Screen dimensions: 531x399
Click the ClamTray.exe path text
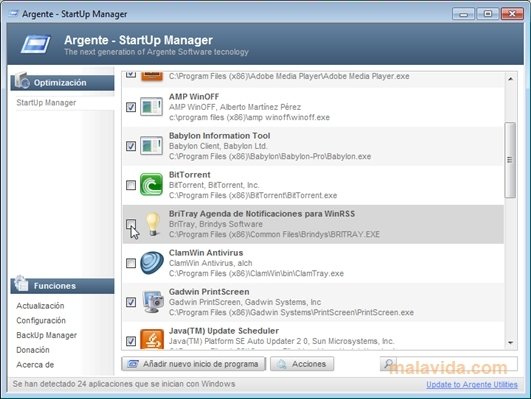256,273
